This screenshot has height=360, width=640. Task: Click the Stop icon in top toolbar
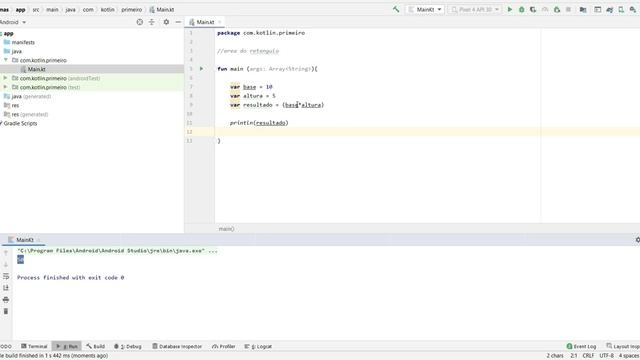point(568,9)
